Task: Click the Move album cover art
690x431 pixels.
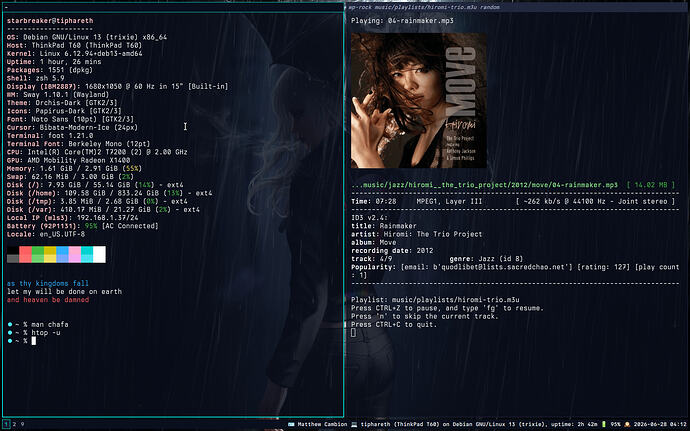Action: point(419,100)
